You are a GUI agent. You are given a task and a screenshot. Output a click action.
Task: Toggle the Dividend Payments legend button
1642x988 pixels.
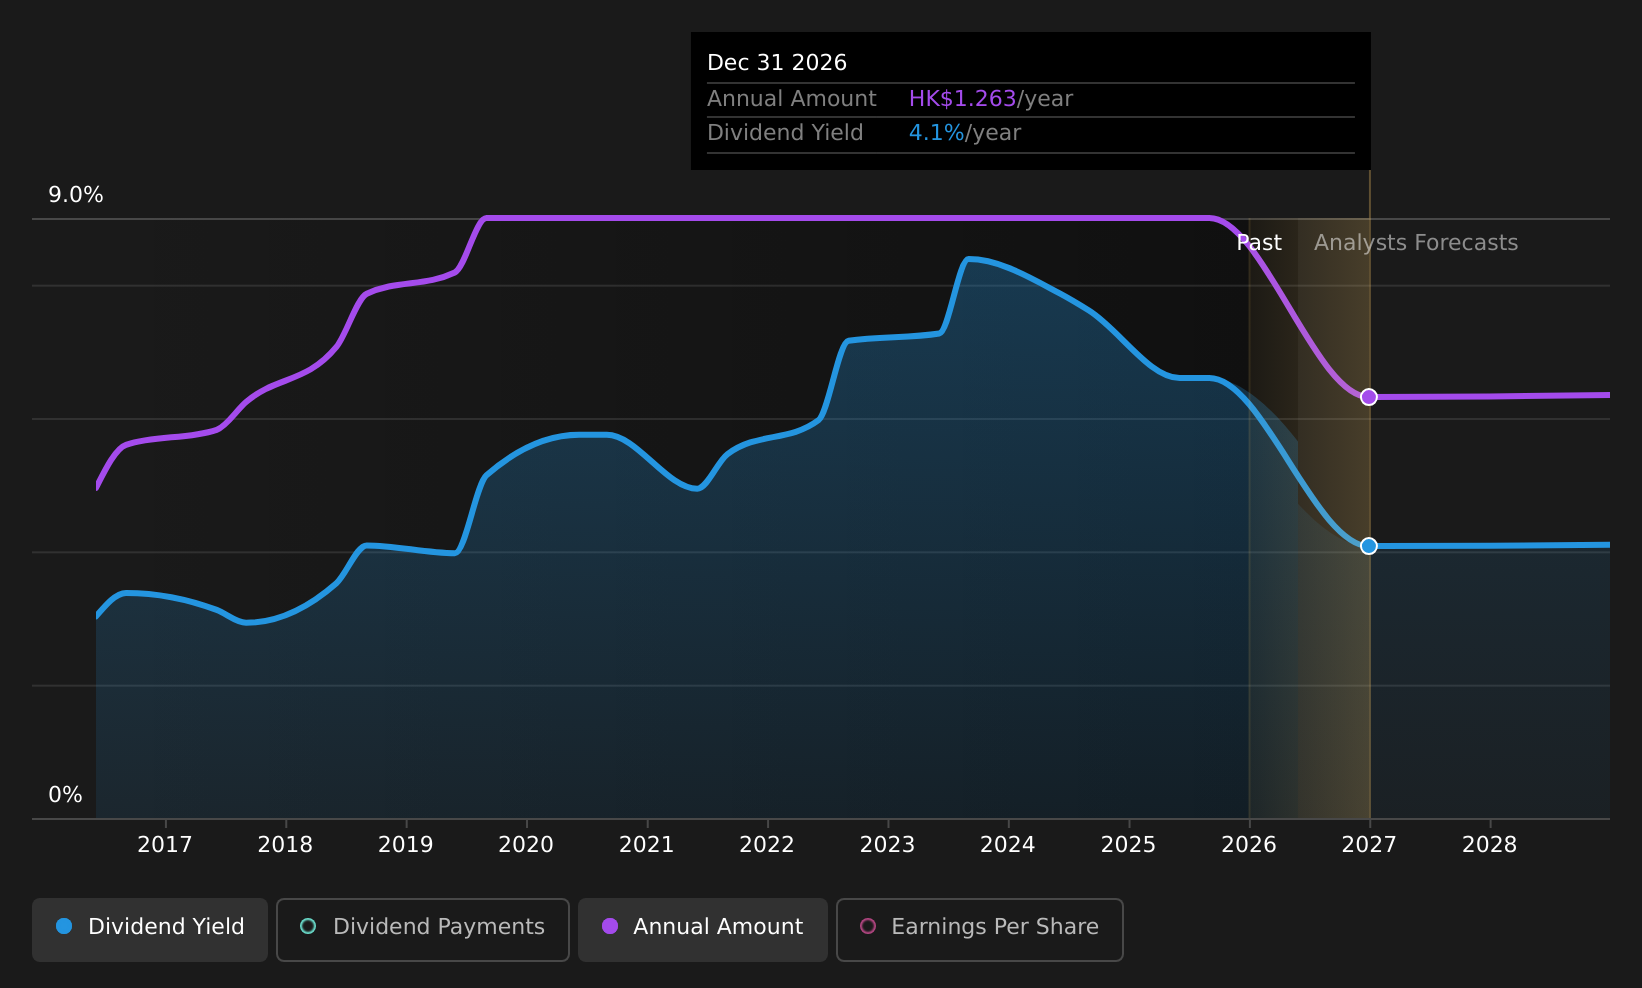[423, 930]
